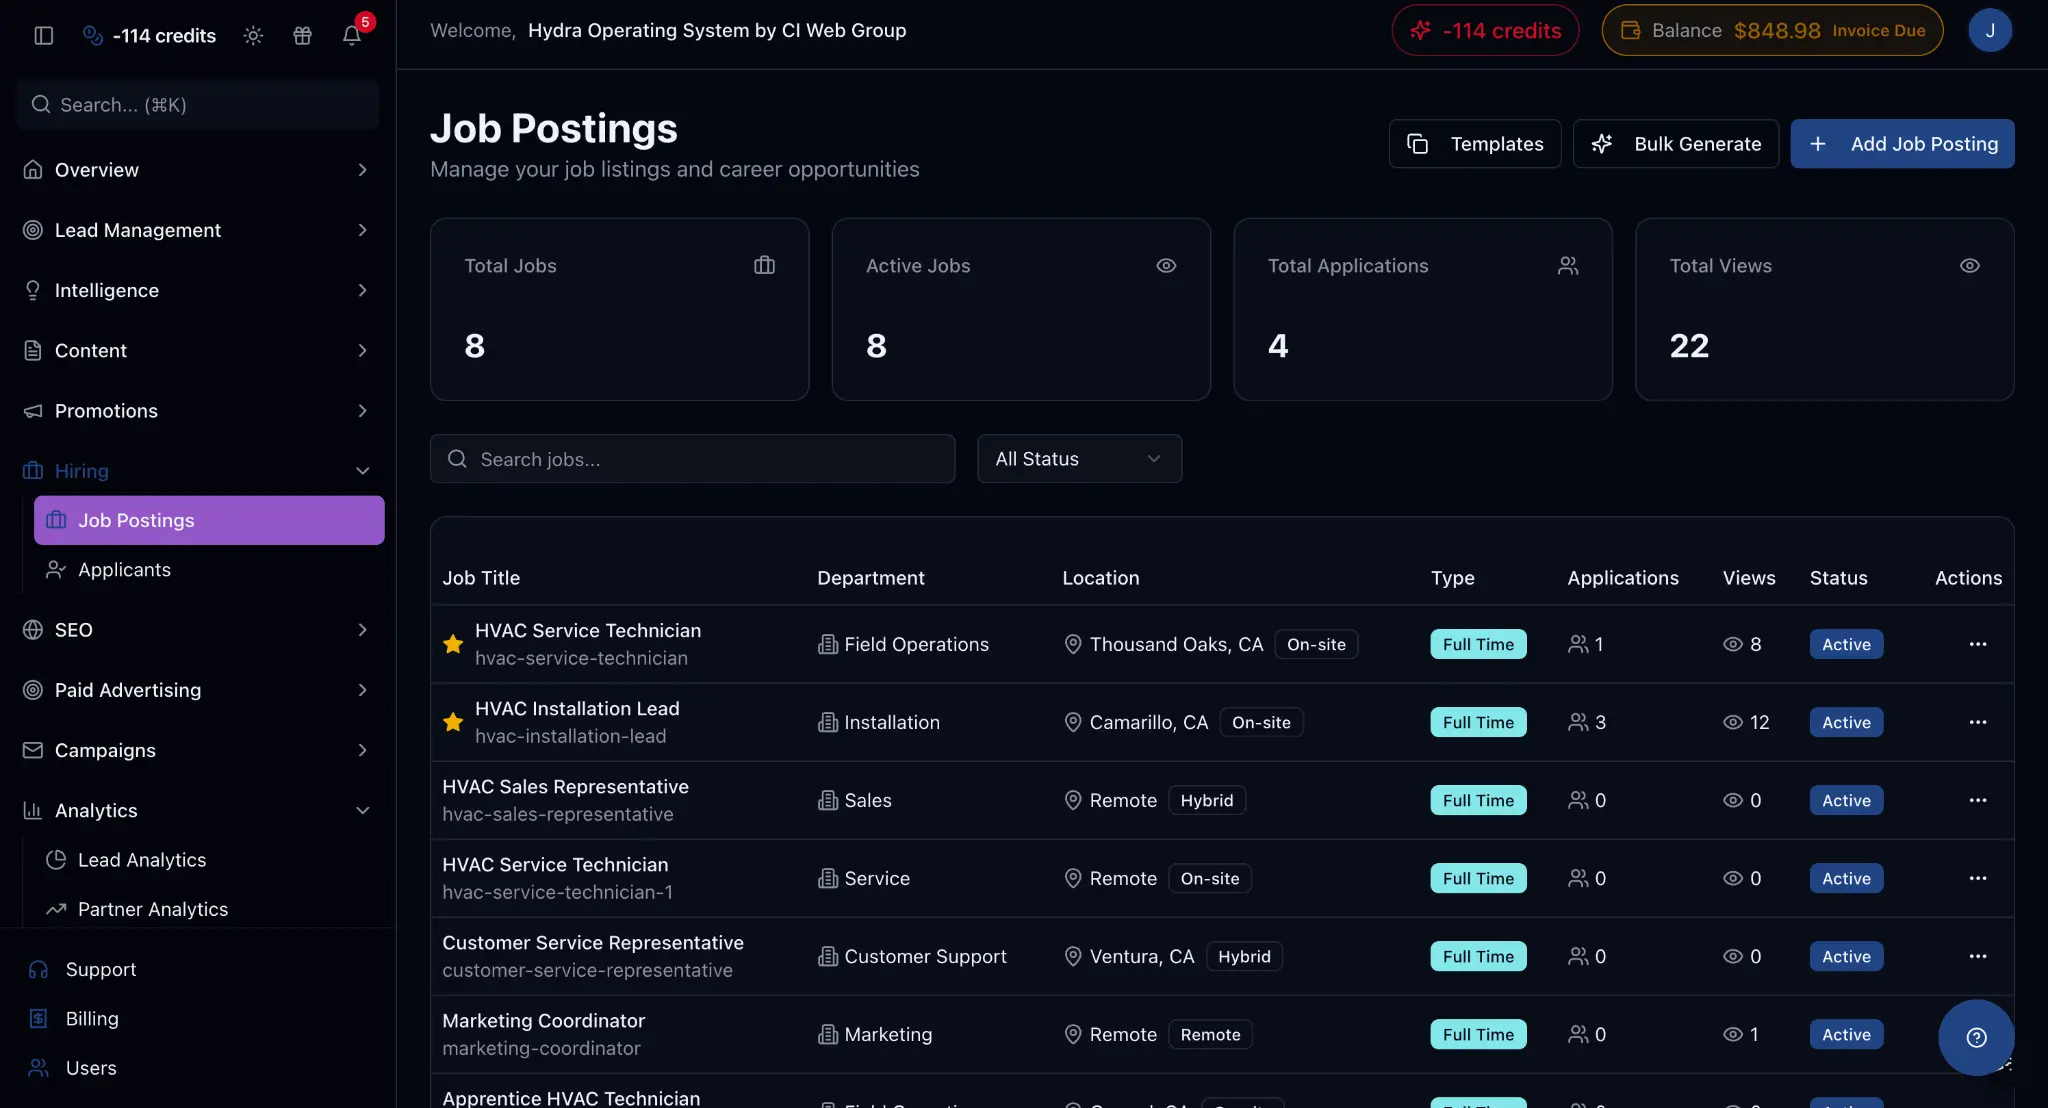2048x1108 pixels.
Task: Expand the Promotions menu
Action: [197, 411]
